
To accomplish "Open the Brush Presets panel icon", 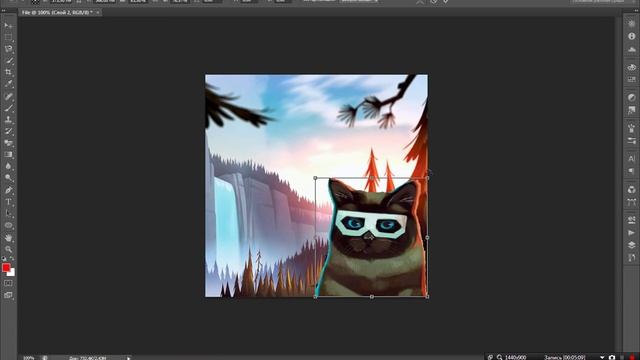I will [x=631, y=141].
